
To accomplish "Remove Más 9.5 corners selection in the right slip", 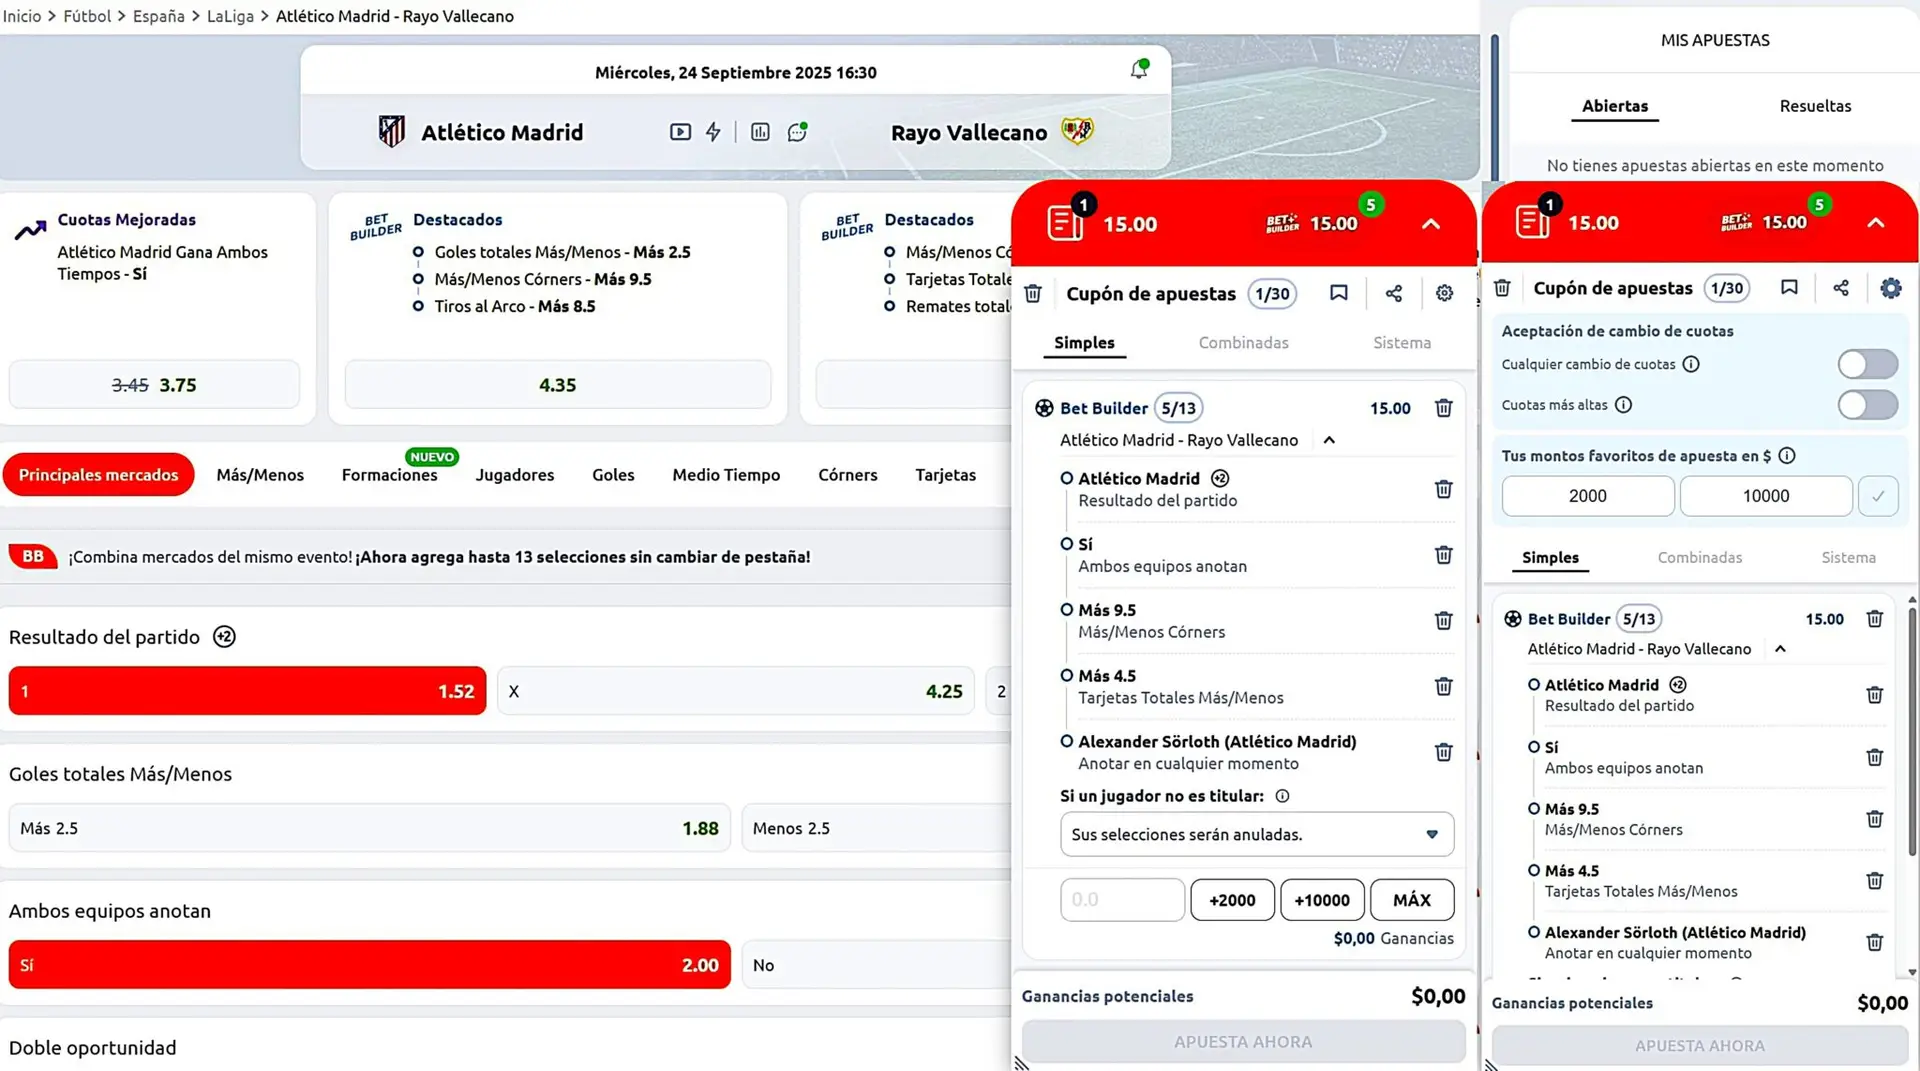I will (1874, 819).
